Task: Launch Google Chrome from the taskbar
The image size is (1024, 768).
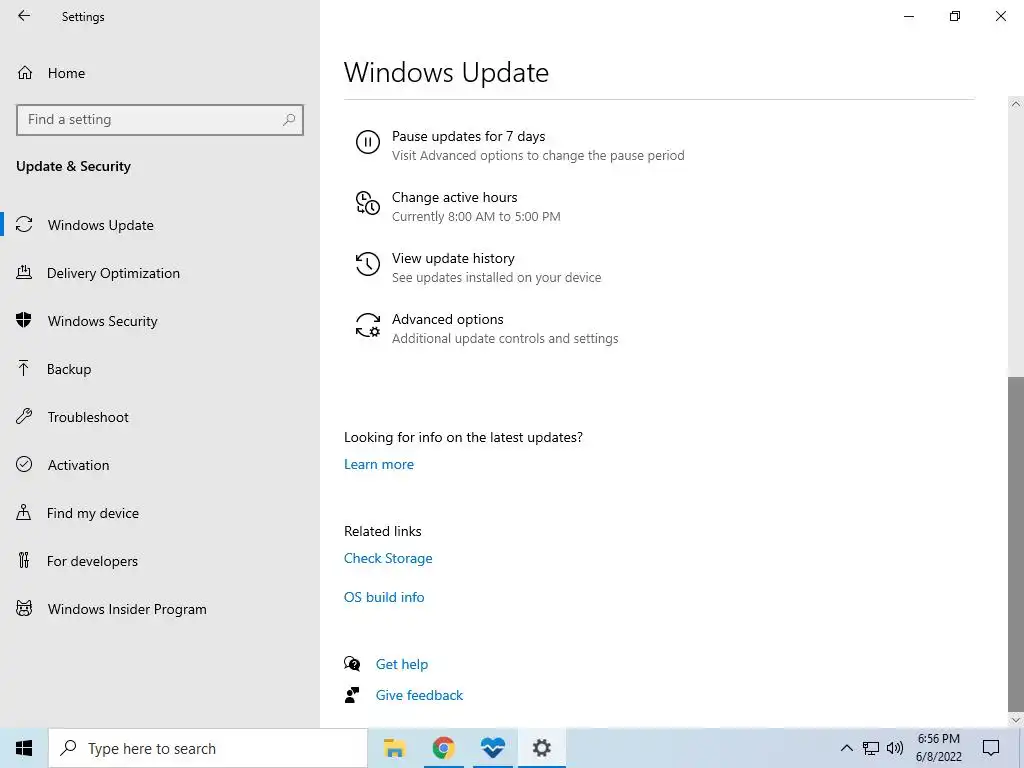Action: (x=443, y=748)
